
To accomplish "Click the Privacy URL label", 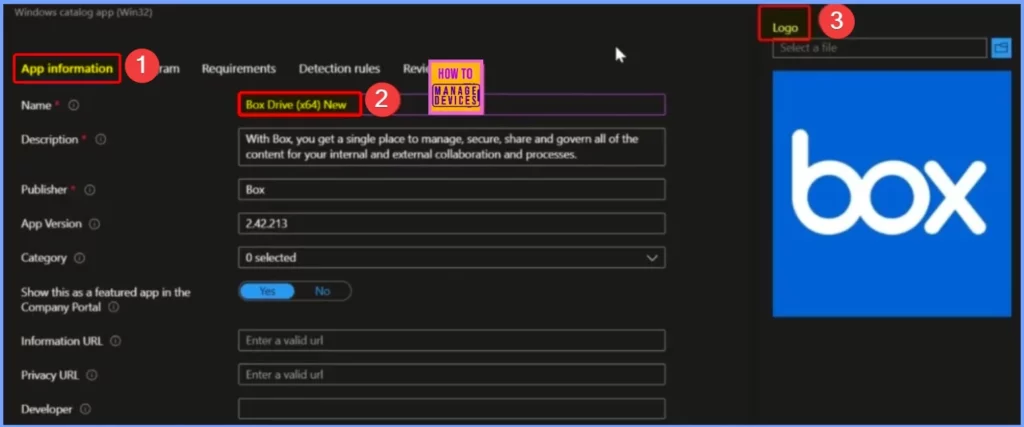I will 50,375.
